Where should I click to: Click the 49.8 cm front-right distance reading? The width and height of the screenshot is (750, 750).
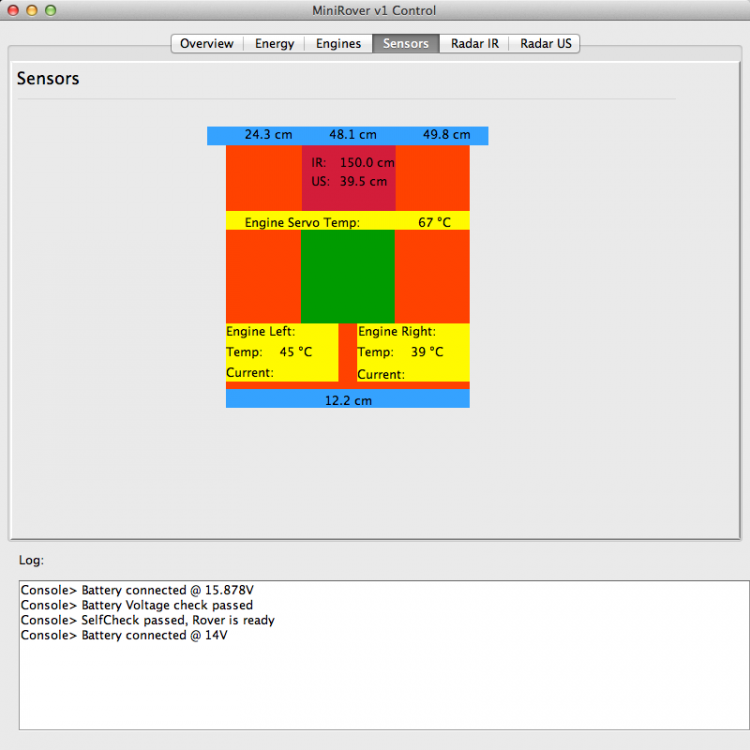click(x=446, y=135)
